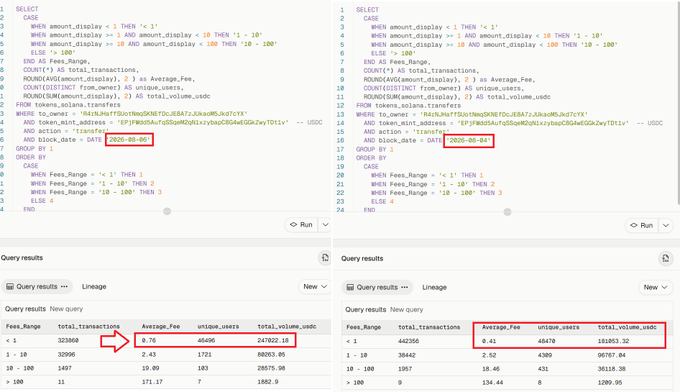Click the '-- USDC' comment in right editor
The image size is (680, 392).
coord(650,123)
